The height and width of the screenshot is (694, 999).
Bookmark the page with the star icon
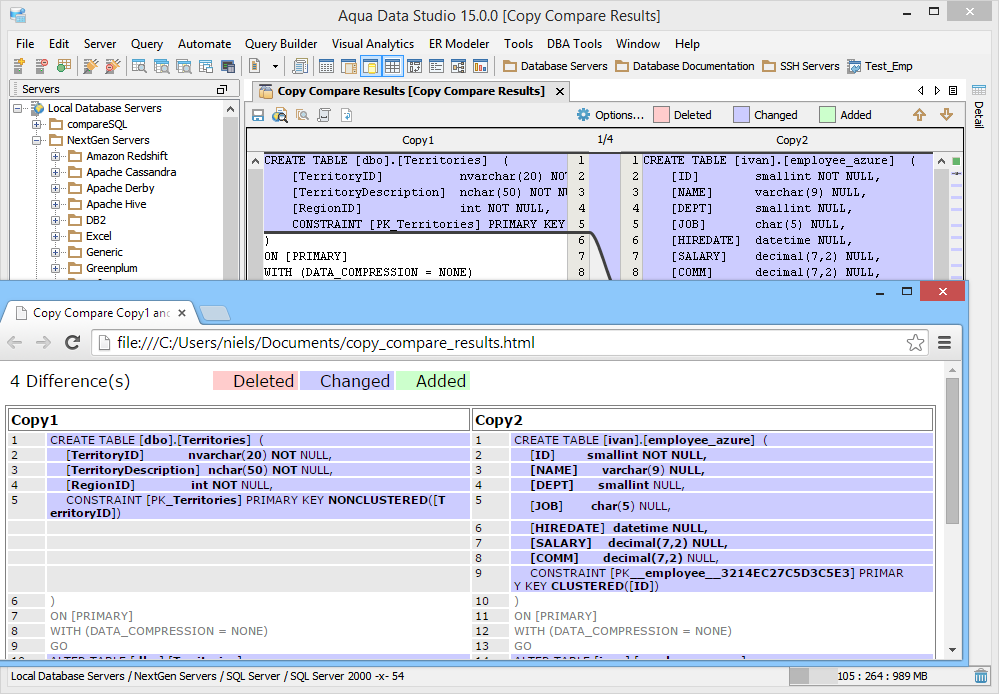pyautogui.click(x=915, y=343)
